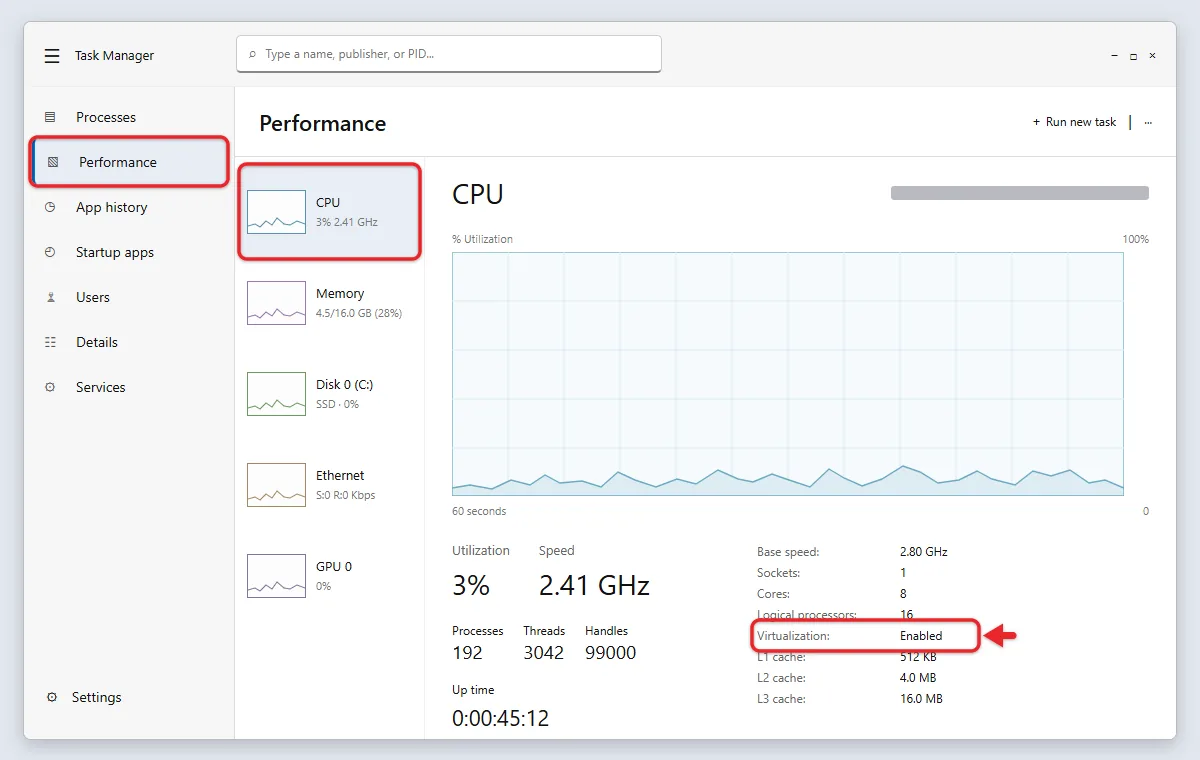
Task: Click the Threads count 3042
Action: pyautogui.click(x=543, y=653)
